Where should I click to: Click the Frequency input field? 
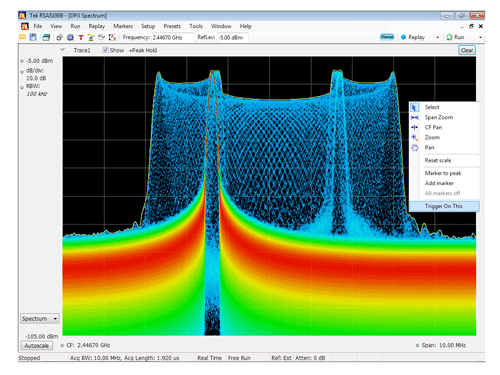point(173,38)
